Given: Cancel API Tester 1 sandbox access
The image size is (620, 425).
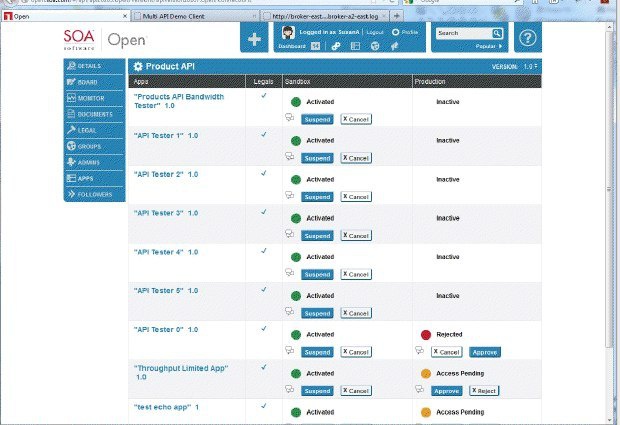Looking at the screenshot, I should (356, 158).
